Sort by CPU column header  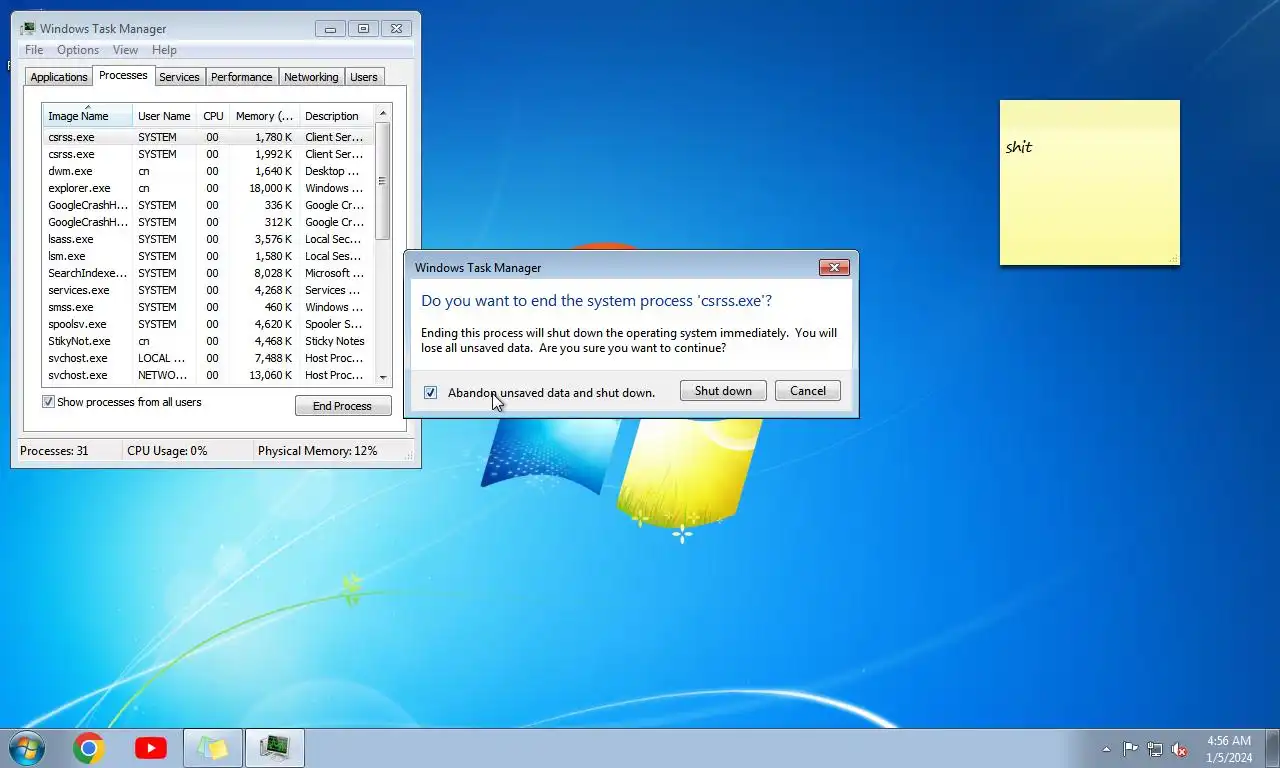(213, 116)
